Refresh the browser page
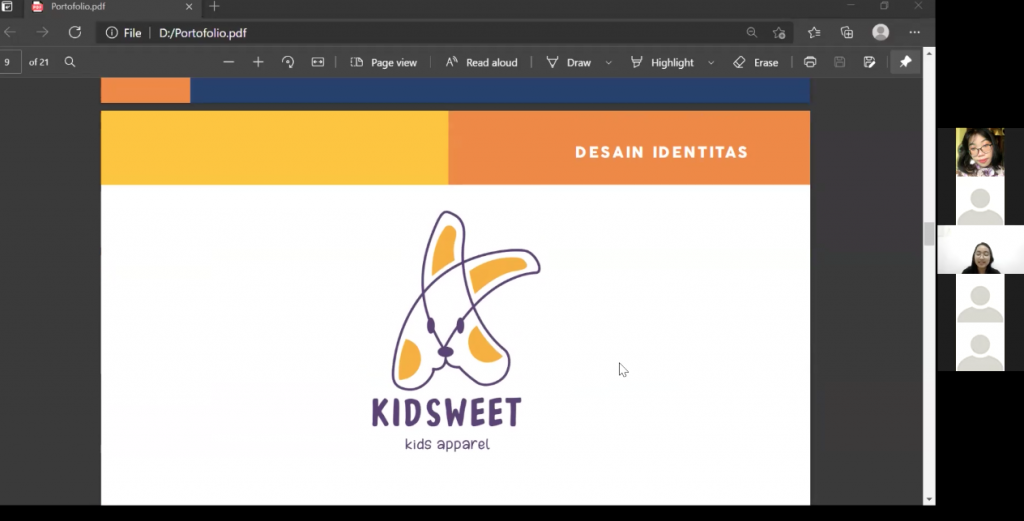The height and width of the screenshot is (521, 1024). (x=74, y=32)
